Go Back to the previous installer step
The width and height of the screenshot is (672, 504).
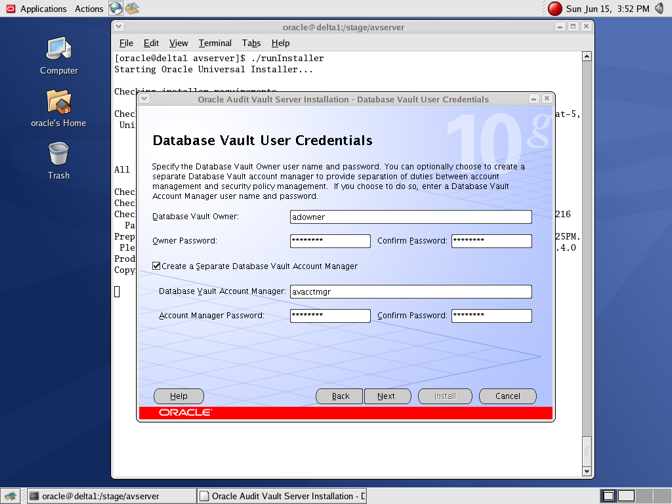click(339, 396)
